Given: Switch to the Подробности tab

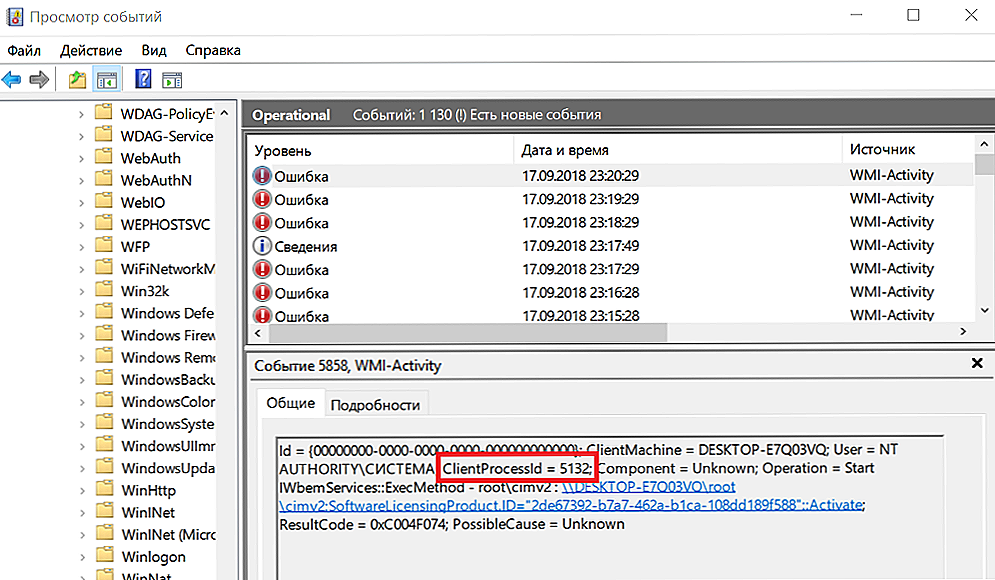Looking at the screenshot, I should pos(375,404).
